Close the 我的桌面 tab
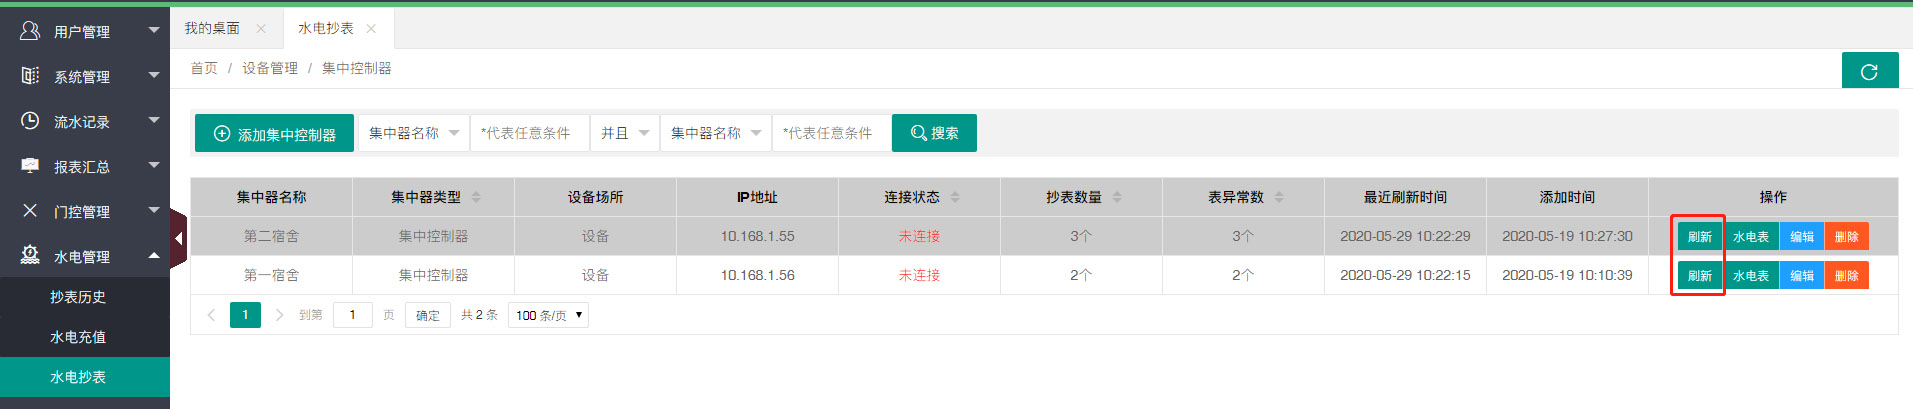The height and width of the screenshot is (411, 1913). coord(261,29)
